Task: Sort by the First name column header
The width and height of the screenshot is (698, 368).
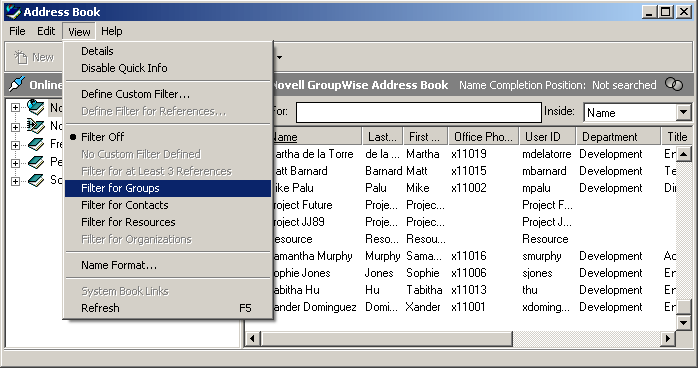Action: point(426,137)
